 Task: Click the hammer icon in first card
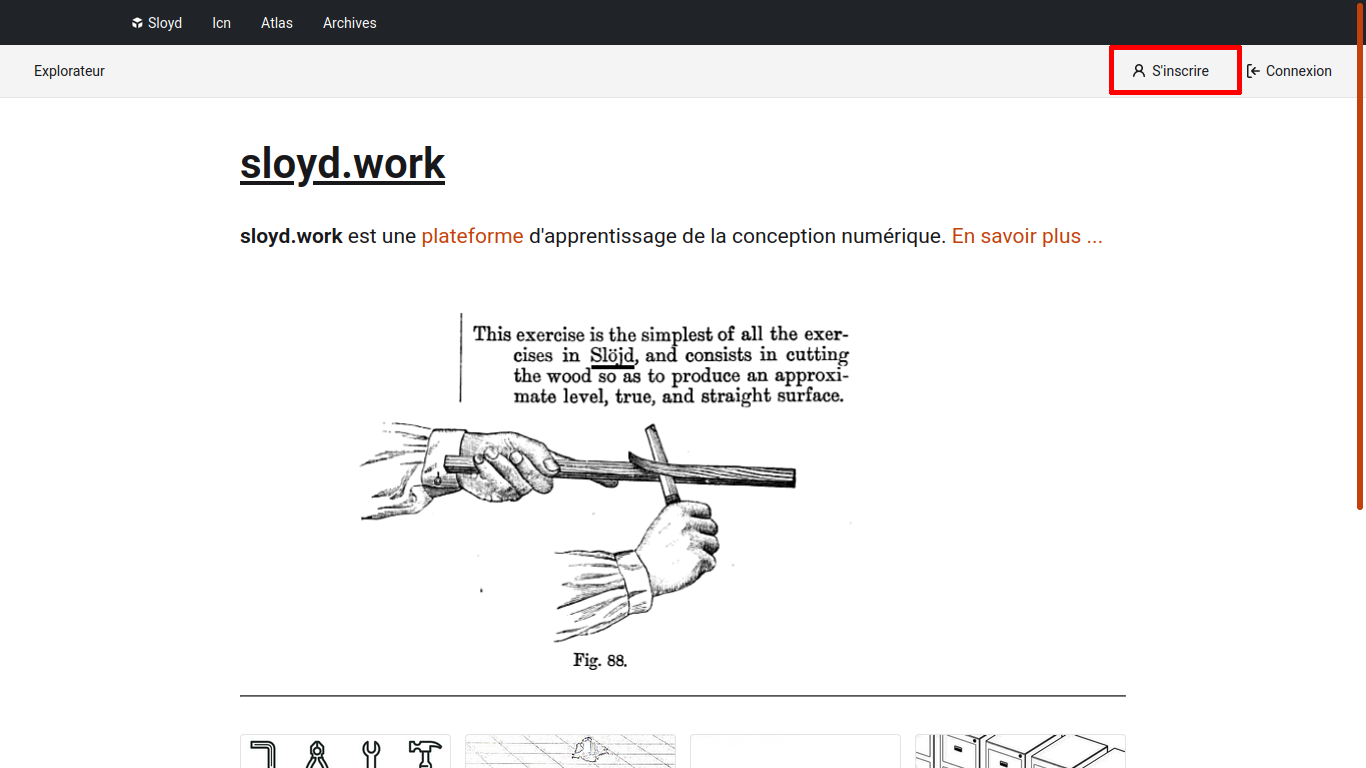(425, 753)
